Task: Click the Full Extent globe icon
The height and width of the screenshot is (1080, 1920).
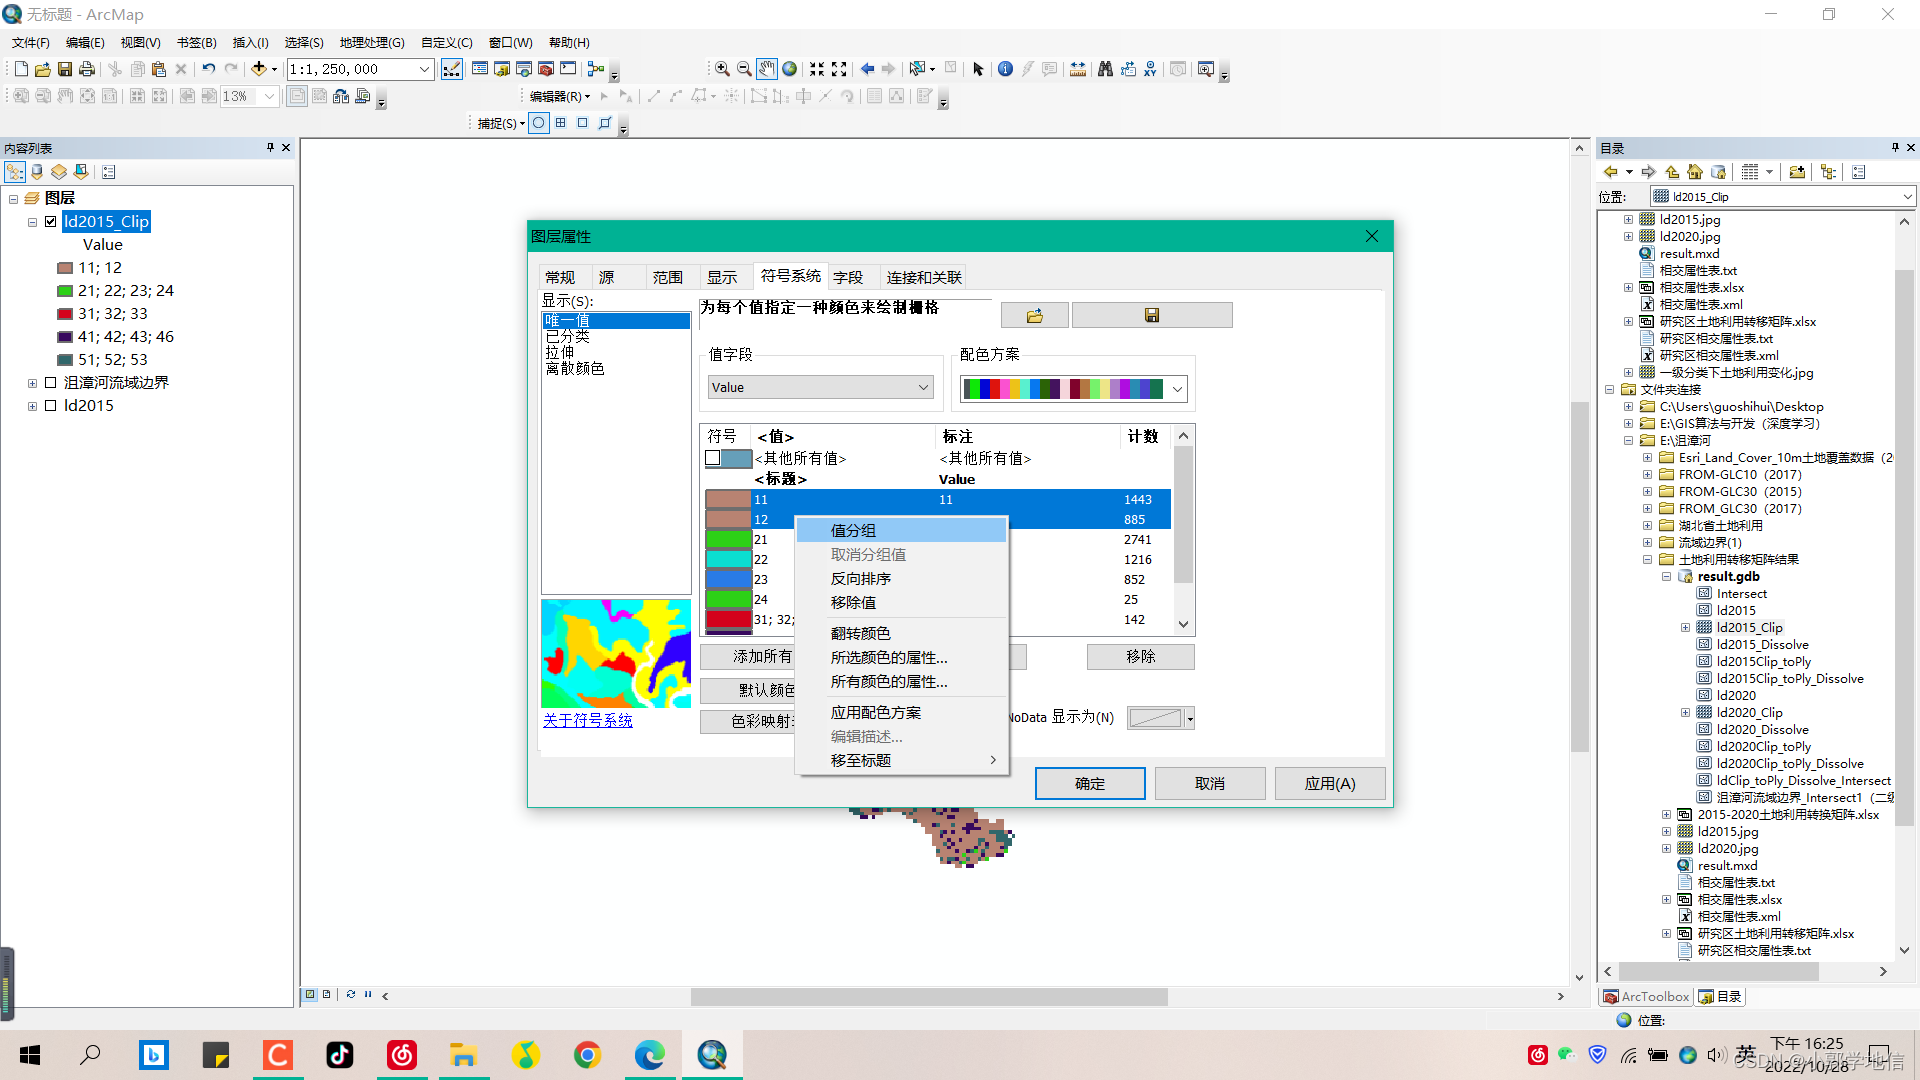Action: point(789,69)
